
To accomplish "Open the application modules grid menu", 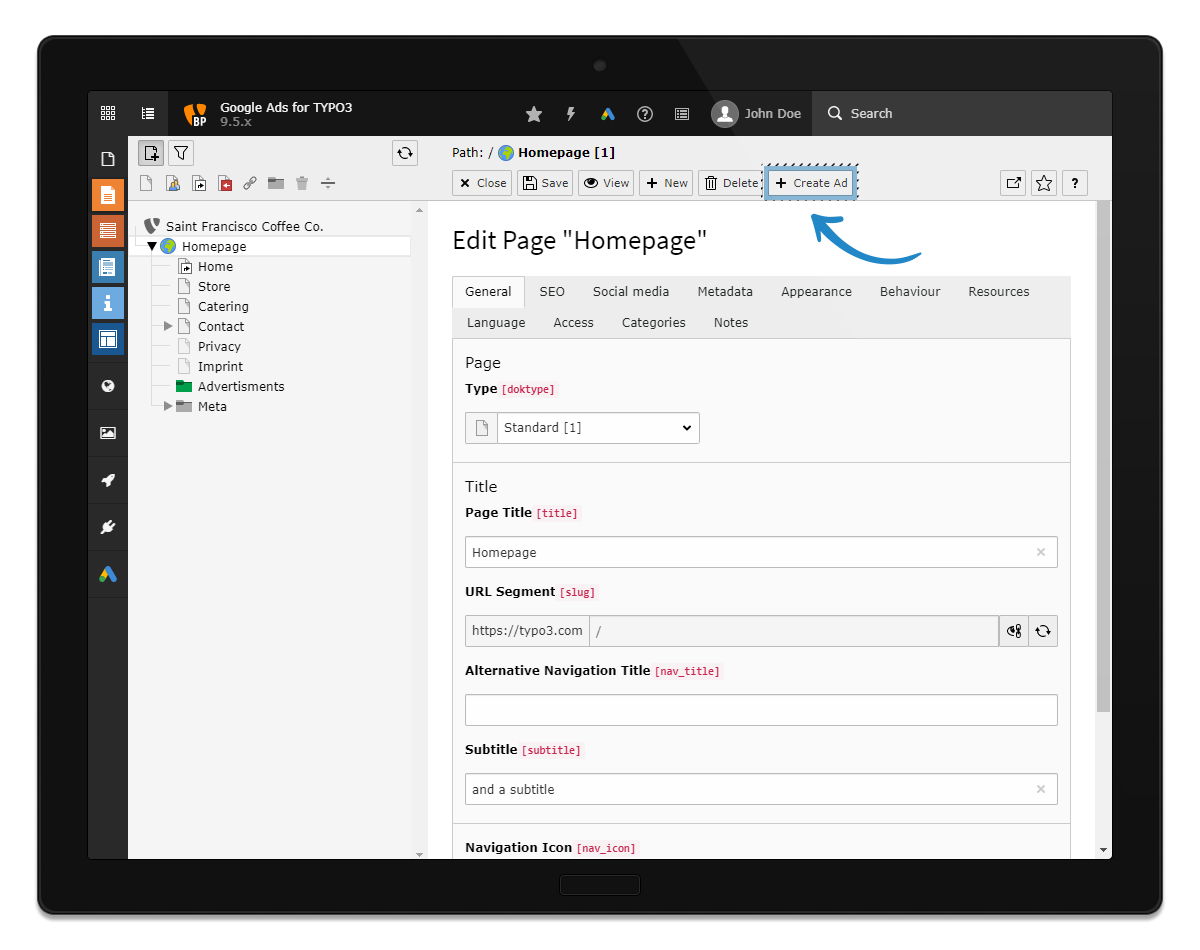I will 108,114.
